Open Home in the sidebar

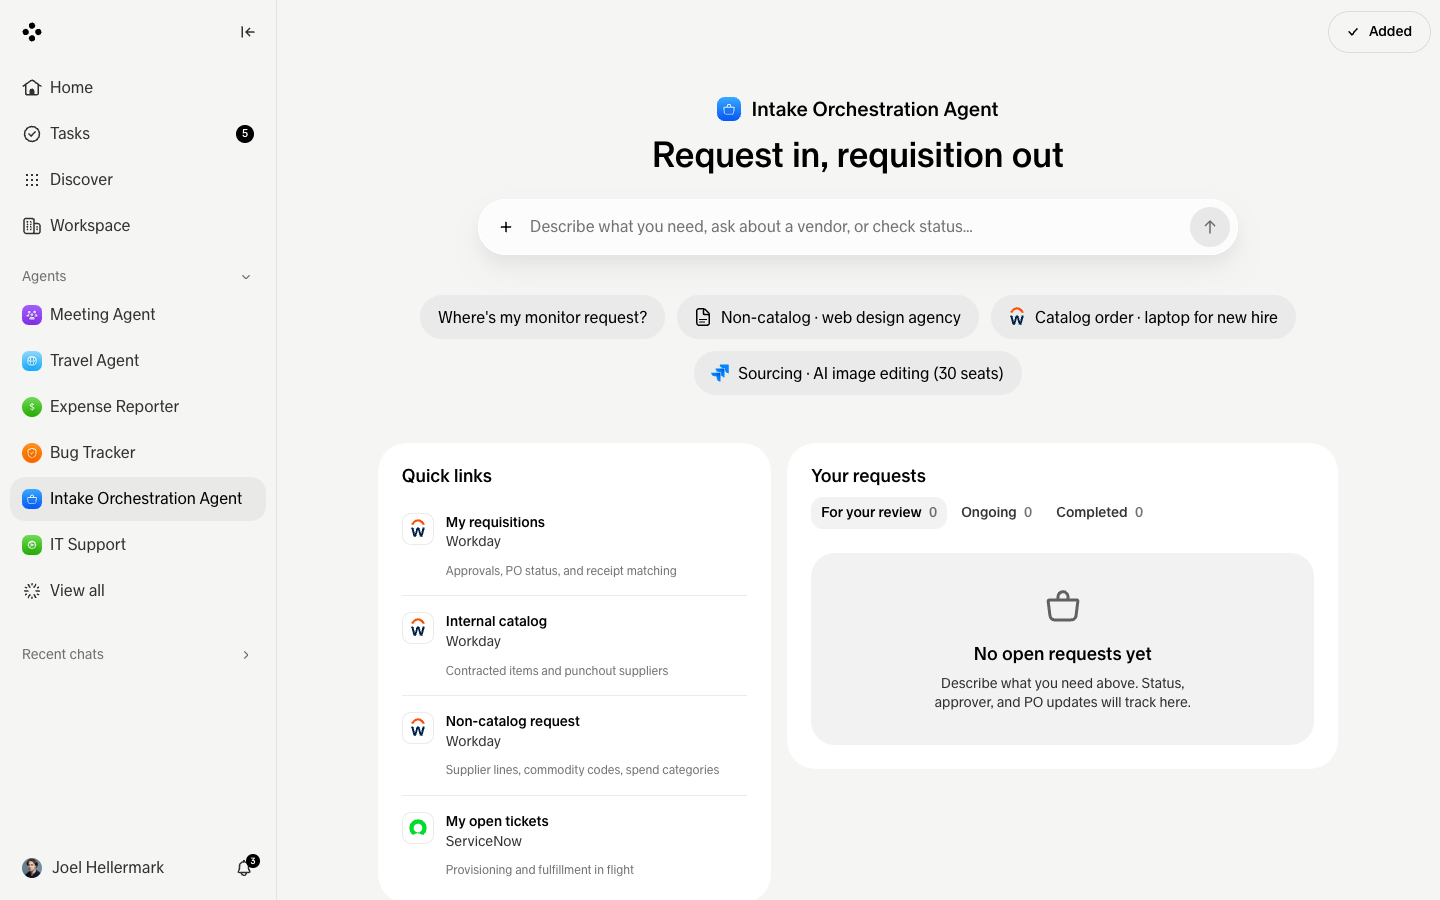click(138, 88)
